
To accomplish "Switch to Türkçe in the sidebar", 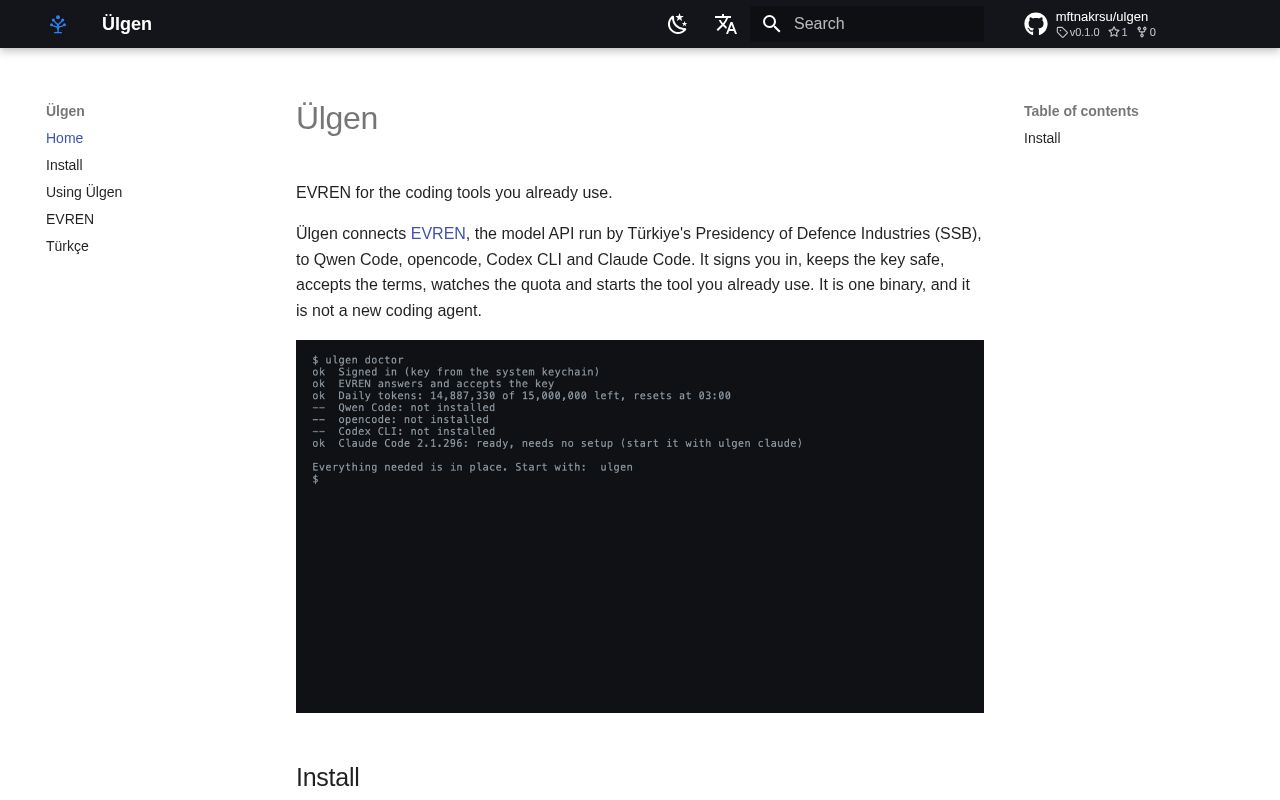I will (67, 246).
